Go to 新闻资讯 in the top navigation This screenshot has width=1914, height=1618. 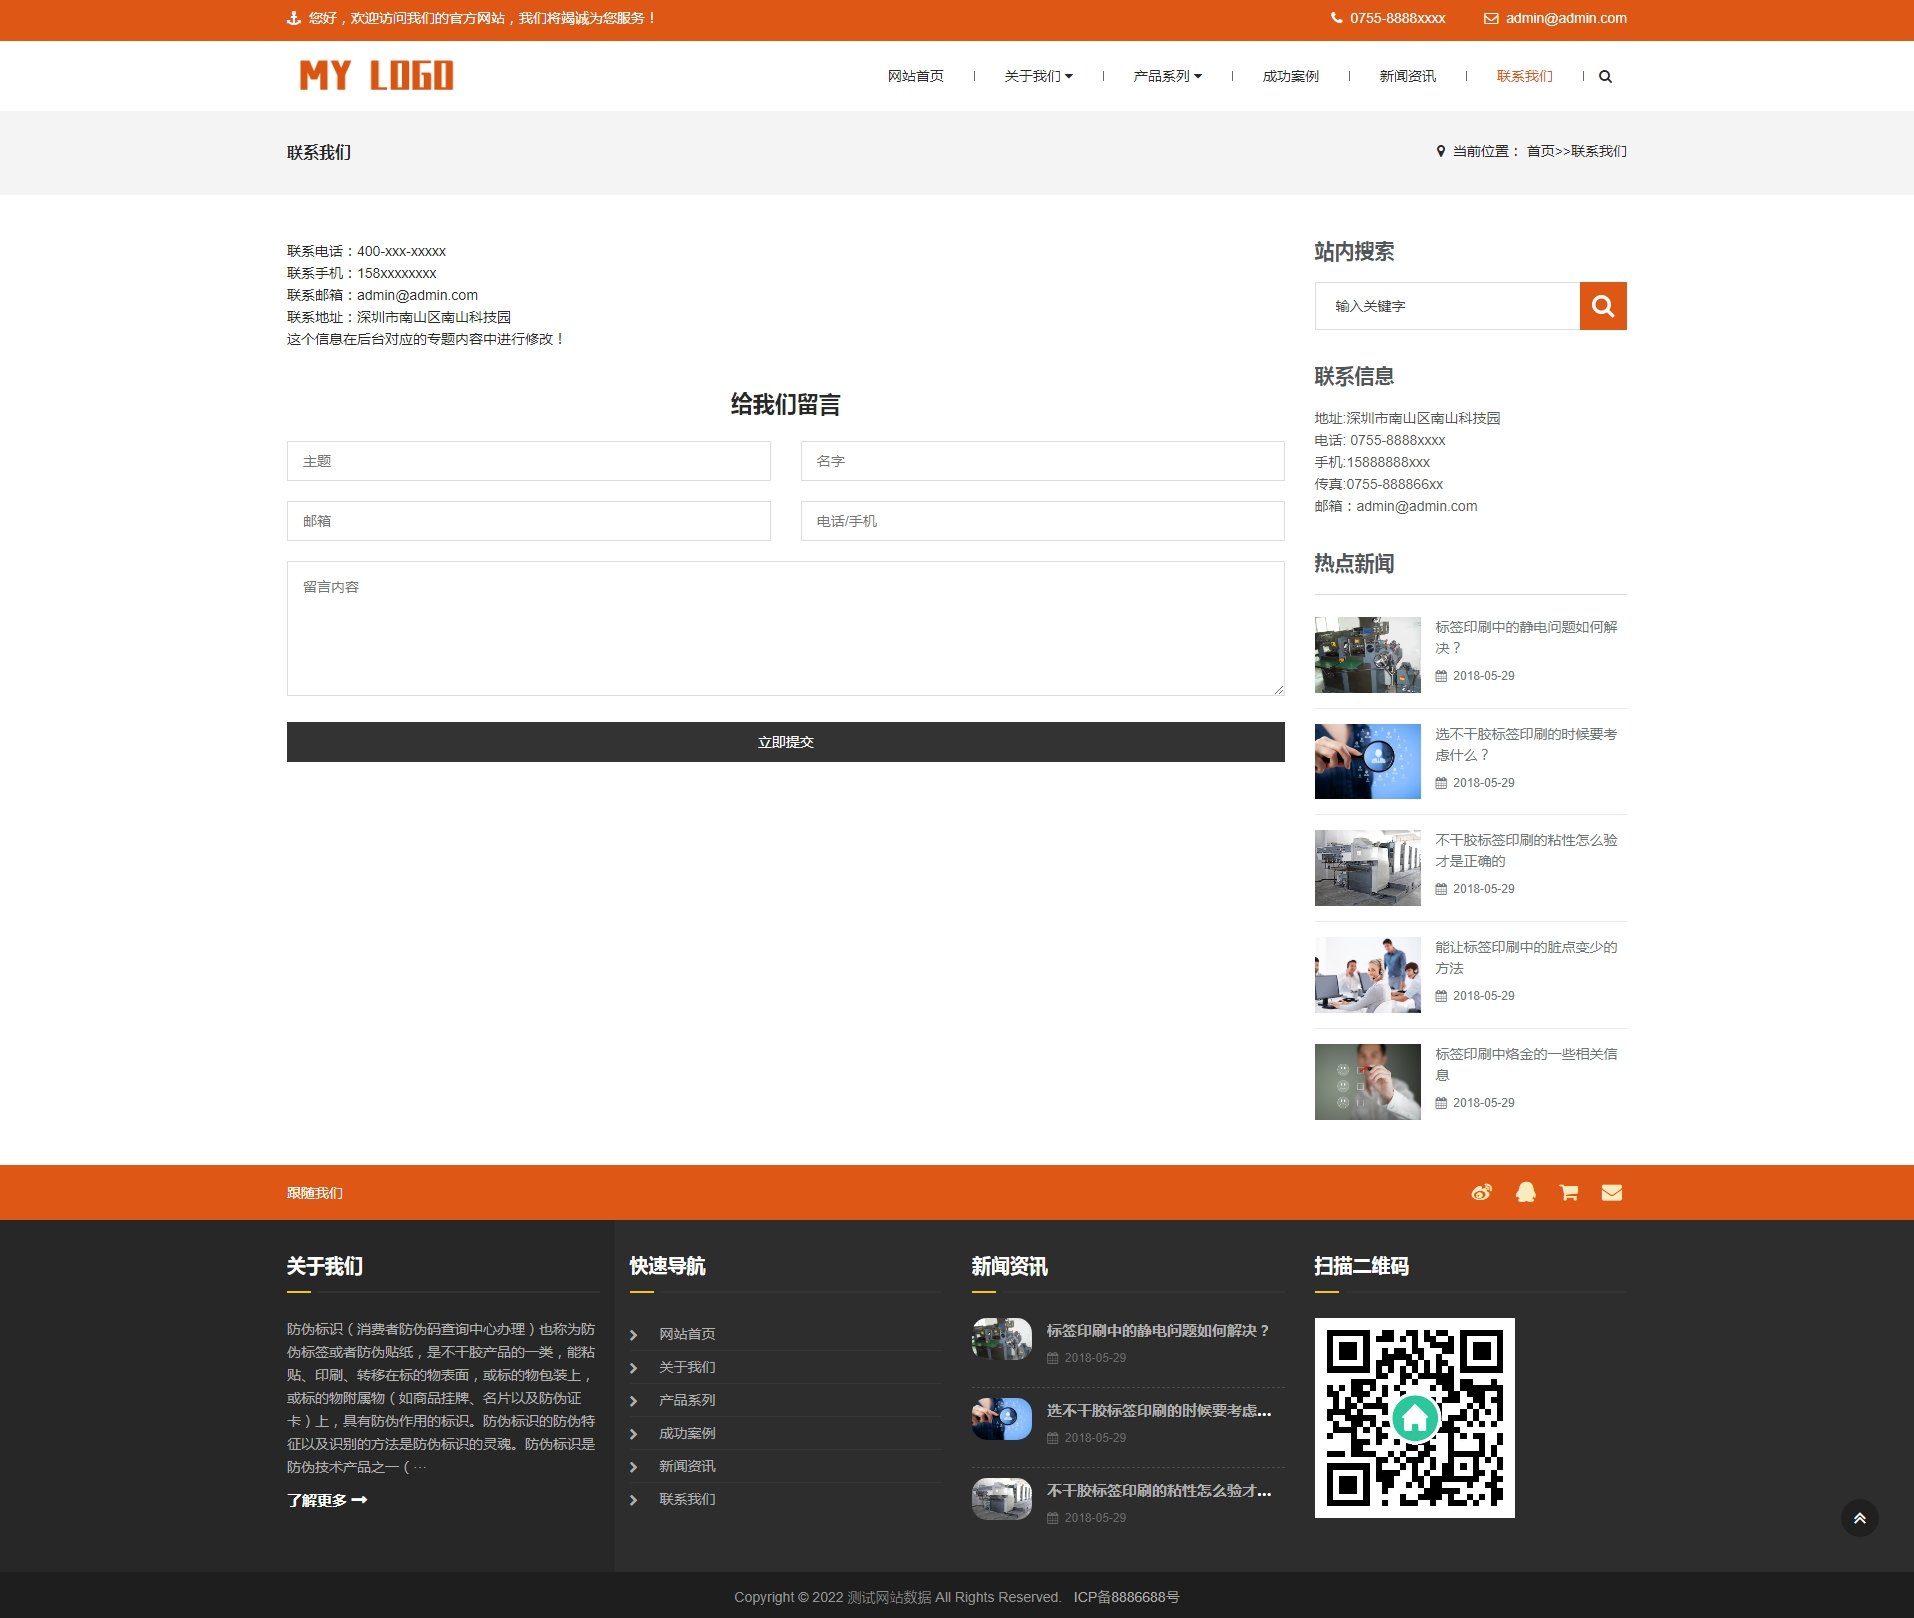click(1407, 77)
